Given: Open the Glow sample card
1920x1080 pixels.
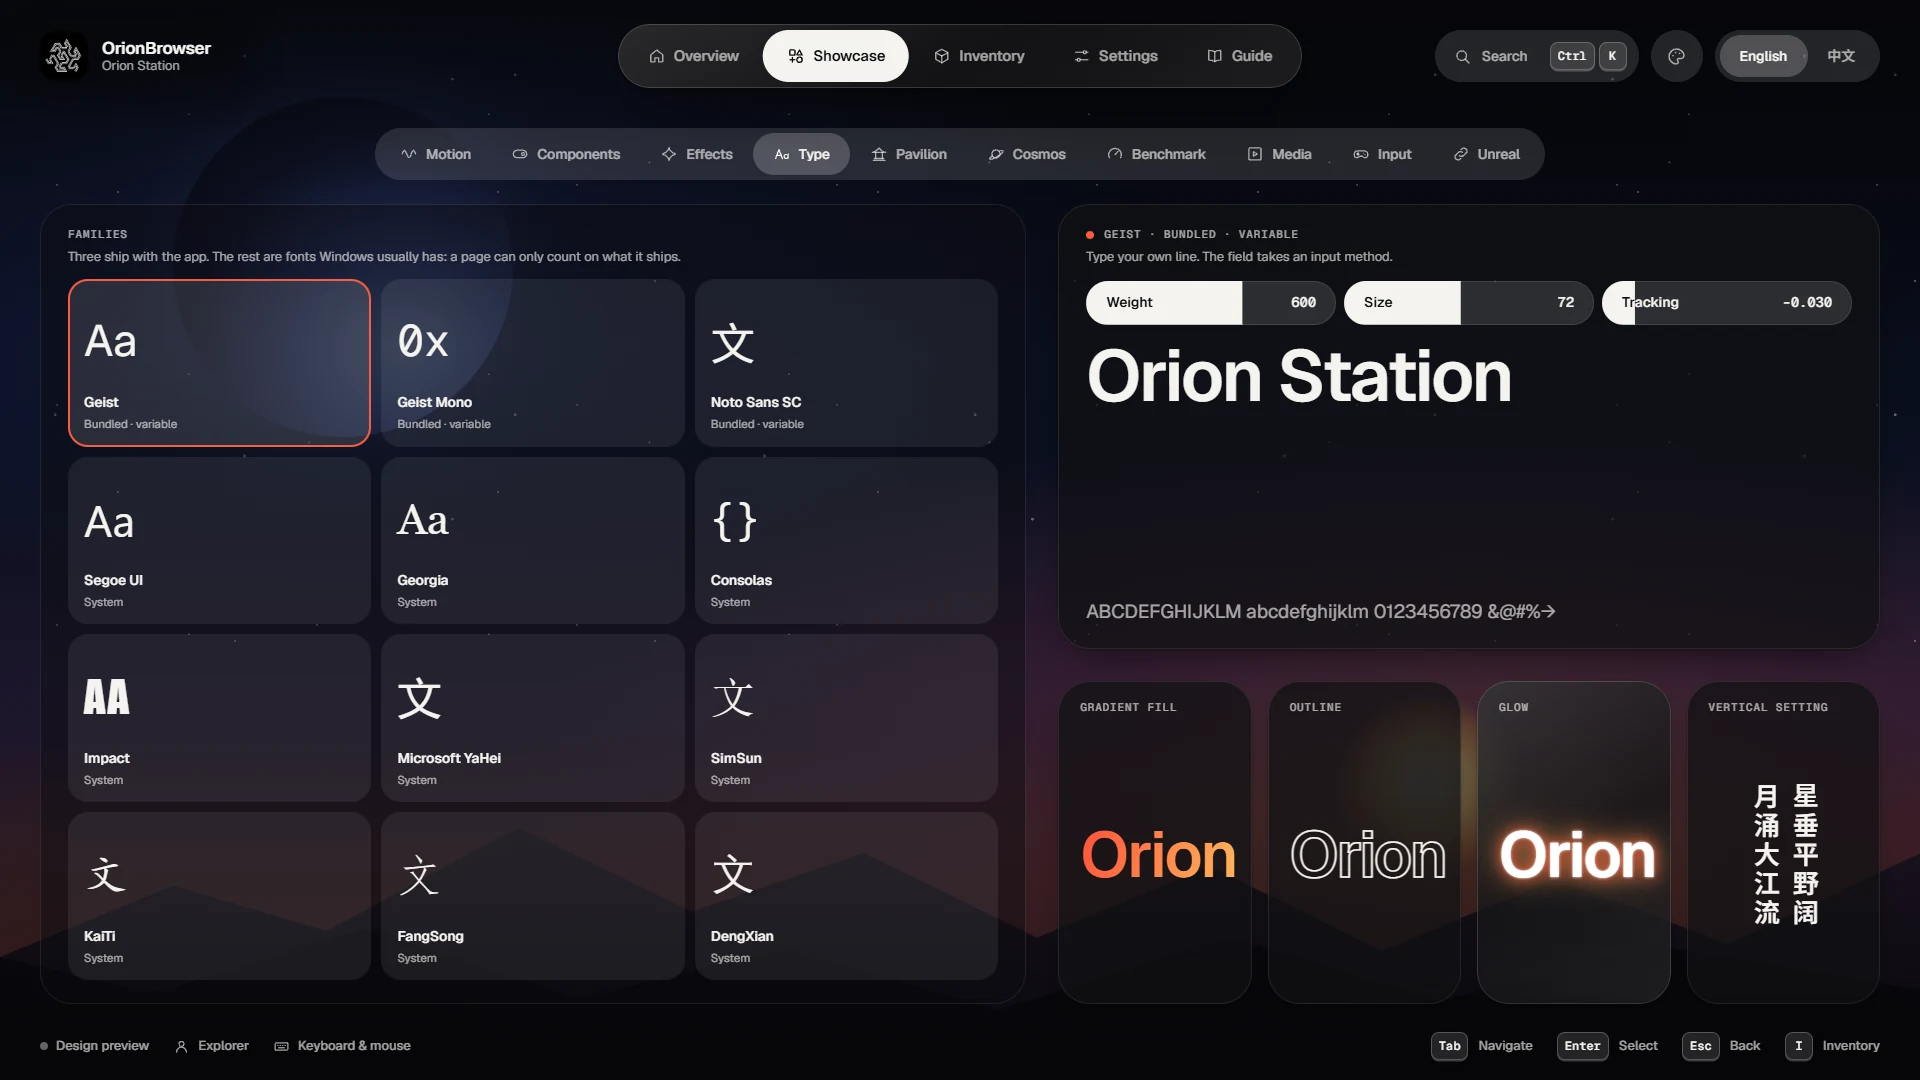Looking at the screenshot, I should tap(1573, 843).
